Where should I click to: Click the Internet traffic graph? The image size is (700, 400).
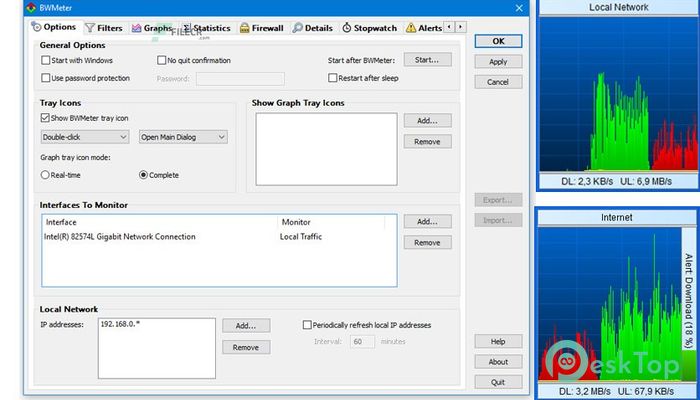pyautogui.click(x=610, y=304)
